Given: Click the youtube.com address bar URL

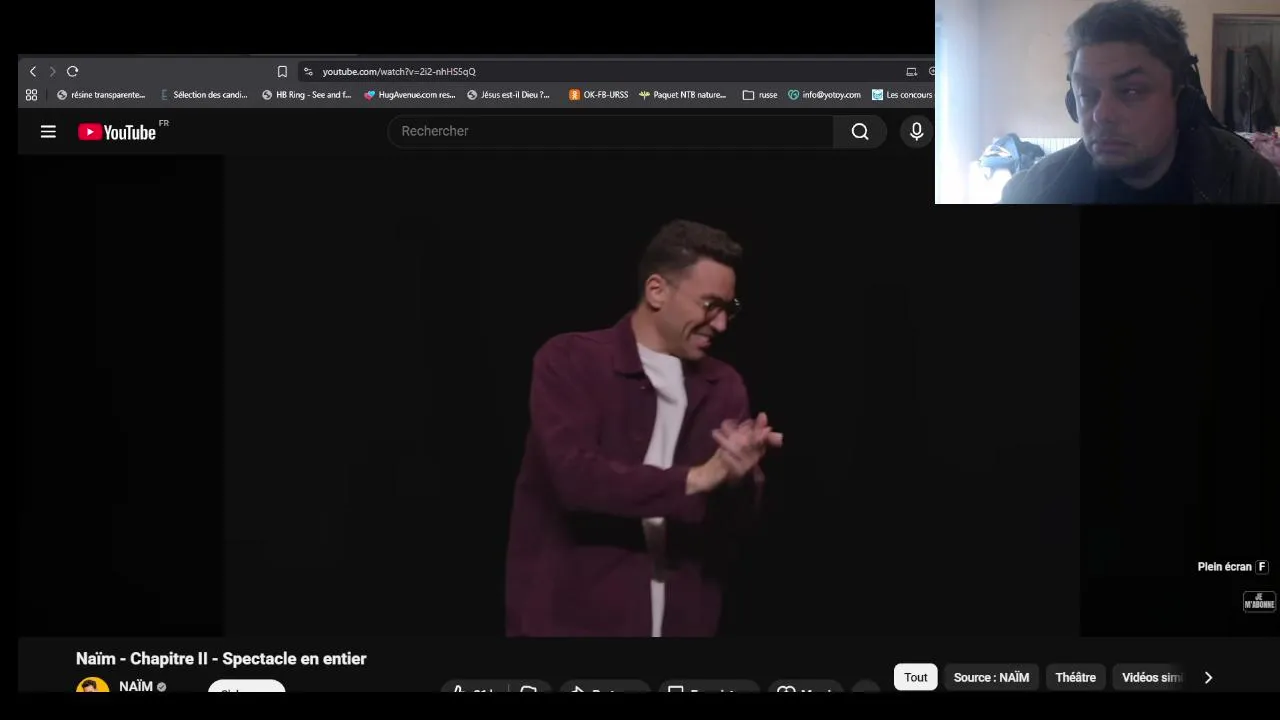Looking at the screenshot, I should tap(399, 71).
